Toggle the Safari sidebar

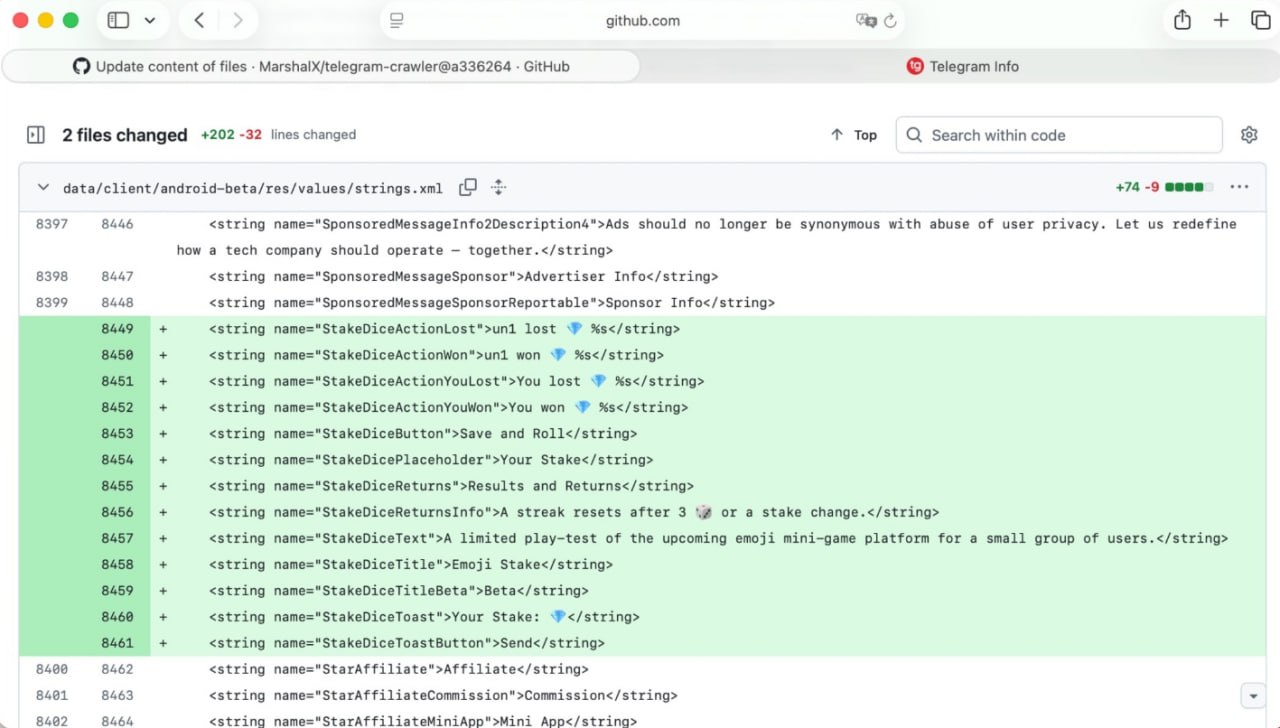118,20
